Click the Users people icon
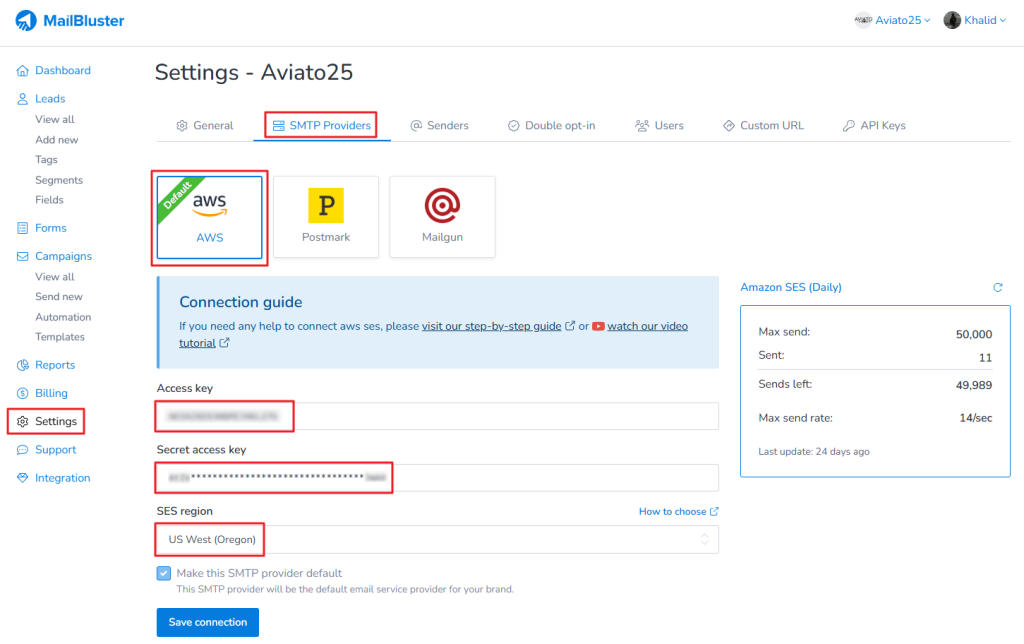 tap(642, 125)
